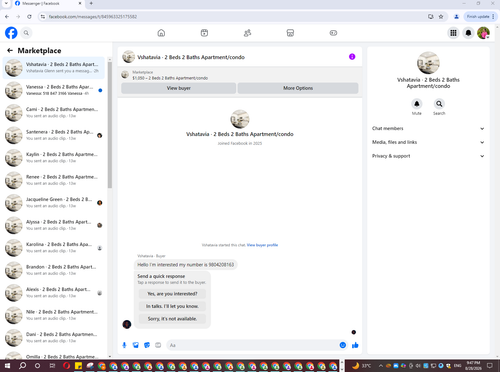Screen dimensions: 500x372
Task: Open the notifications bell in header
Action: click(468, 33)
